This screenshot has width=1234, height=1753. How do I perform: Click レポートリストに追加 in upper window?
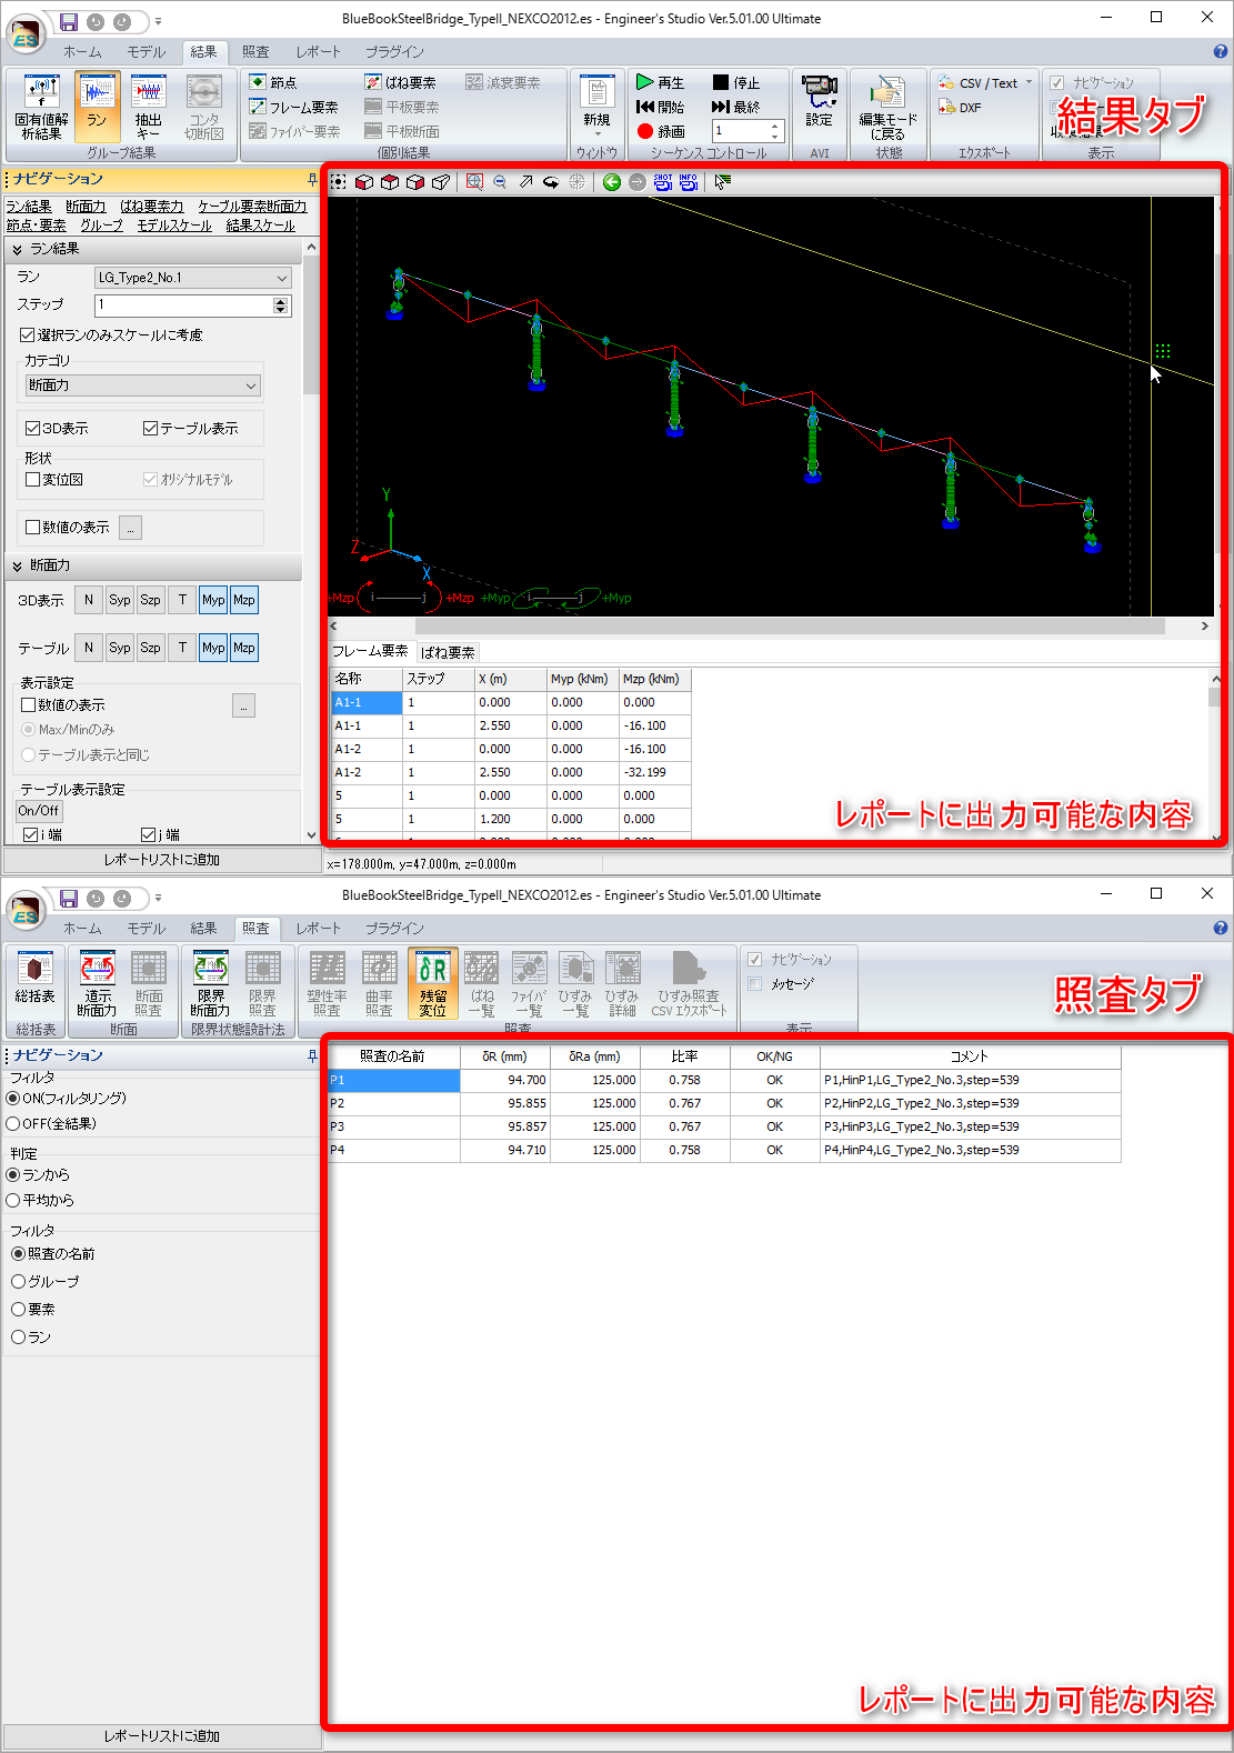tap(161, 860)
